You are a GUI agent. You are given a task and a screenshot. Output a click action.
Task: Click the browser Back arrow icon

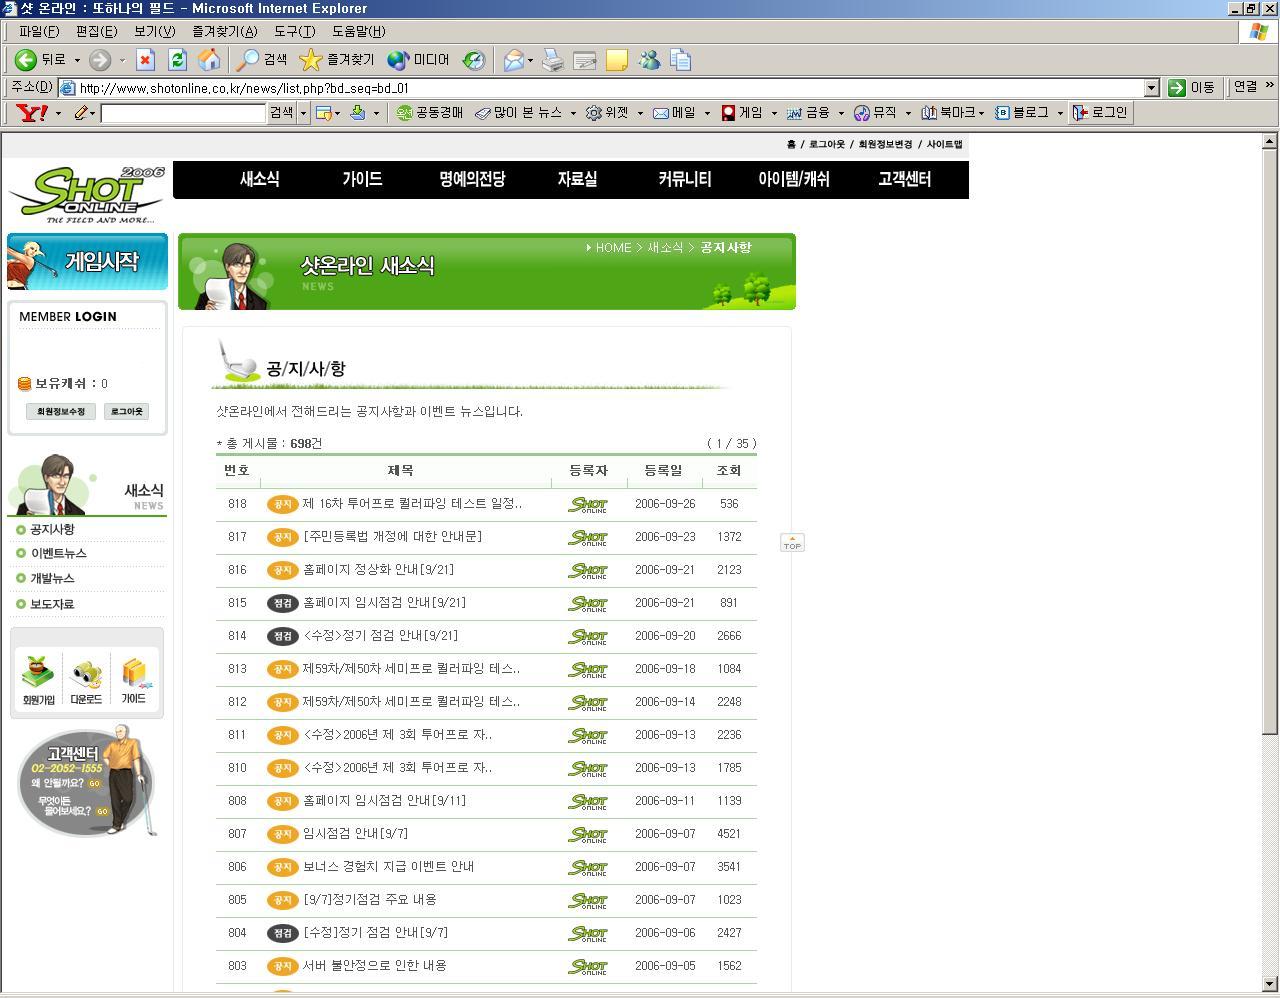point(26,60)
